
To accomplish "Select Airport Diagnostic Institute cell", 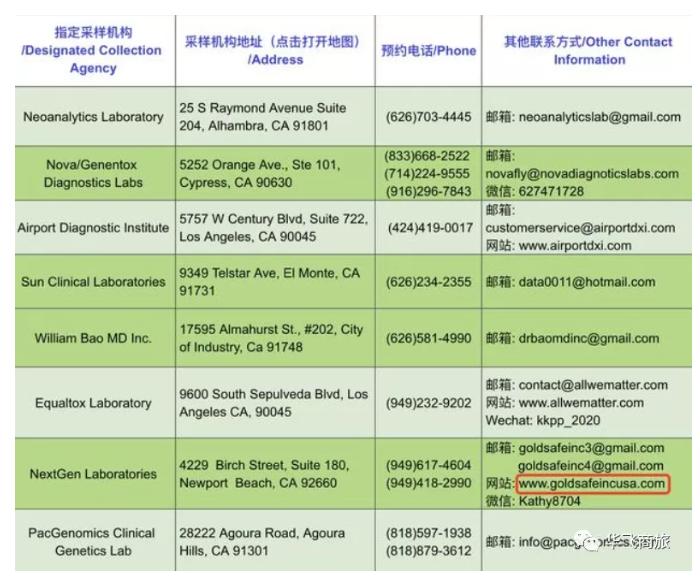I will pos(93,228).
